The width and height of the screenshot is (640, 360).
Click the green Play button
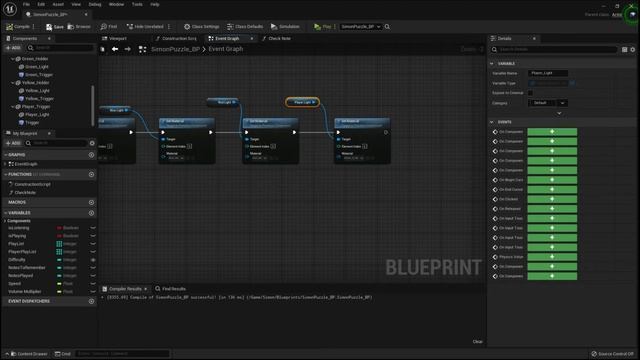[x=322, y=27]
